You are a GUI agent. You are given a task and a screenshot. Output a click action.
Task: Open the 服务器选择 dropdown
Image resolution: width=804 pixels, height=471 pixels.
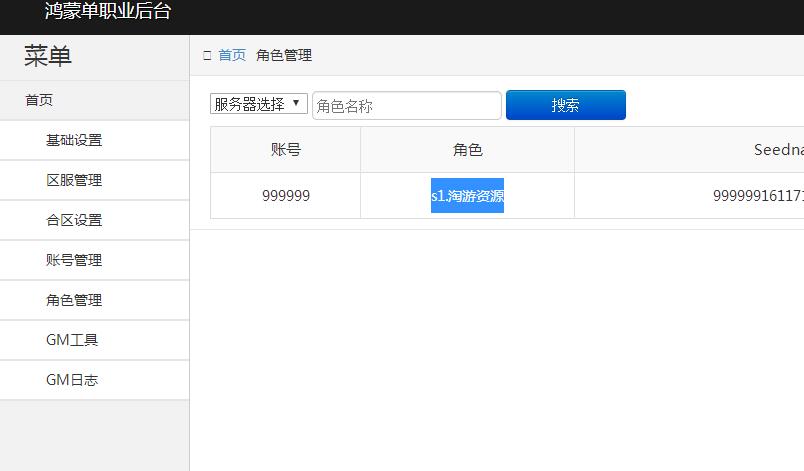(258, 104)
